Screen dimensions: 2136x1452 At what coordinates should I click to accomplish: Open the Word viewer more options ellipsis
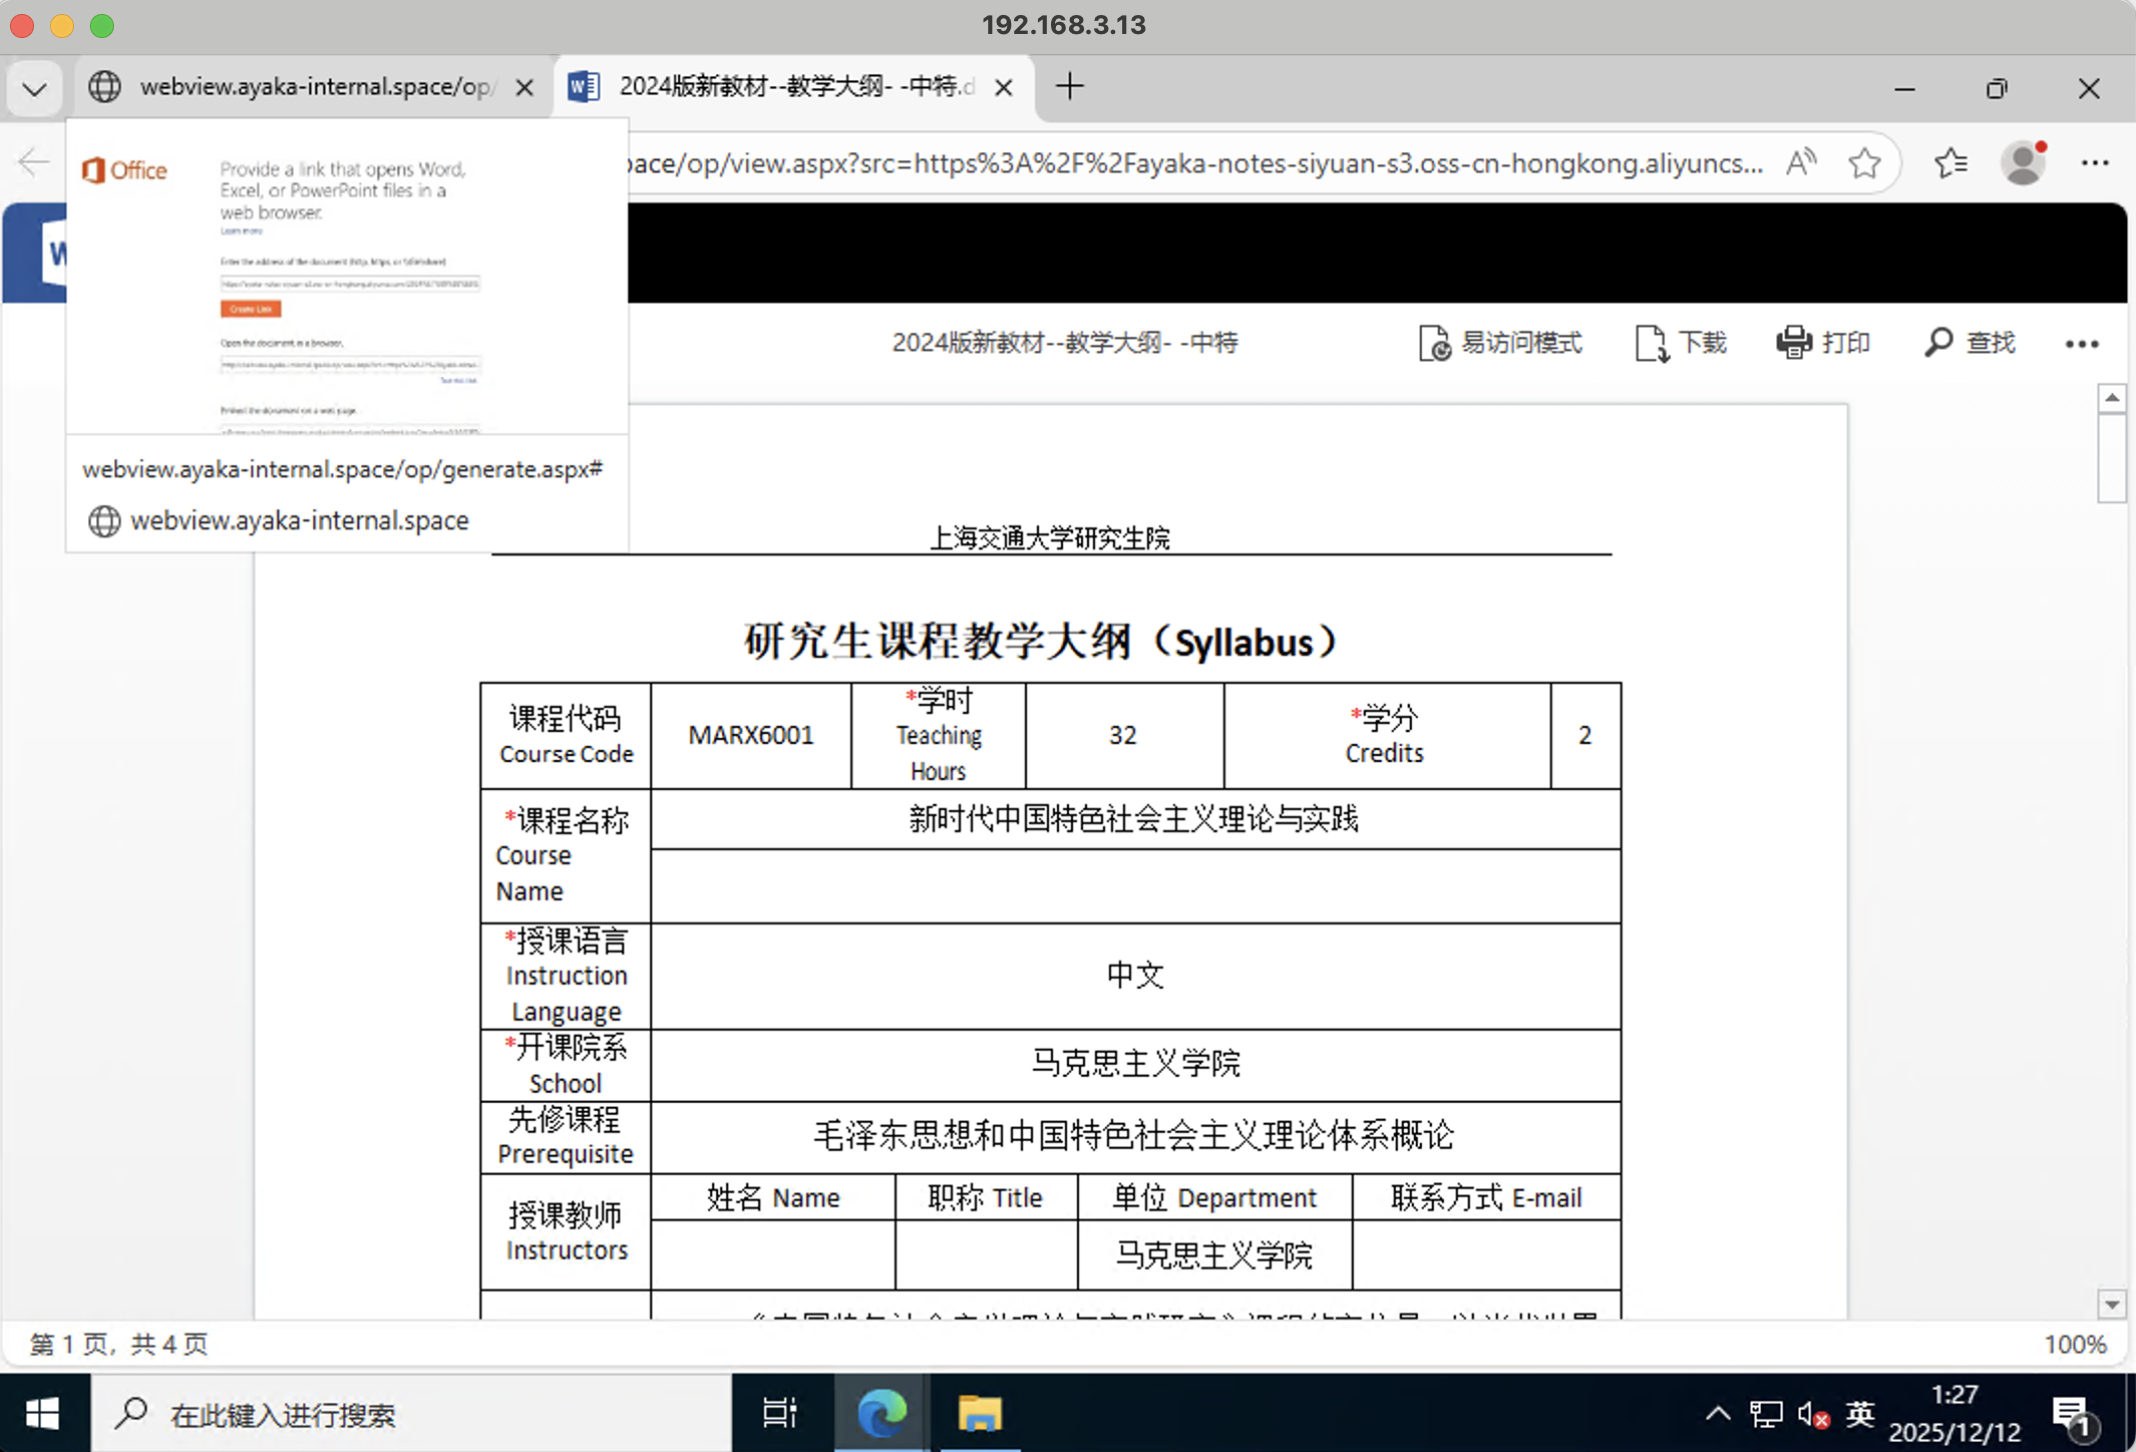tap(2081, 344)
